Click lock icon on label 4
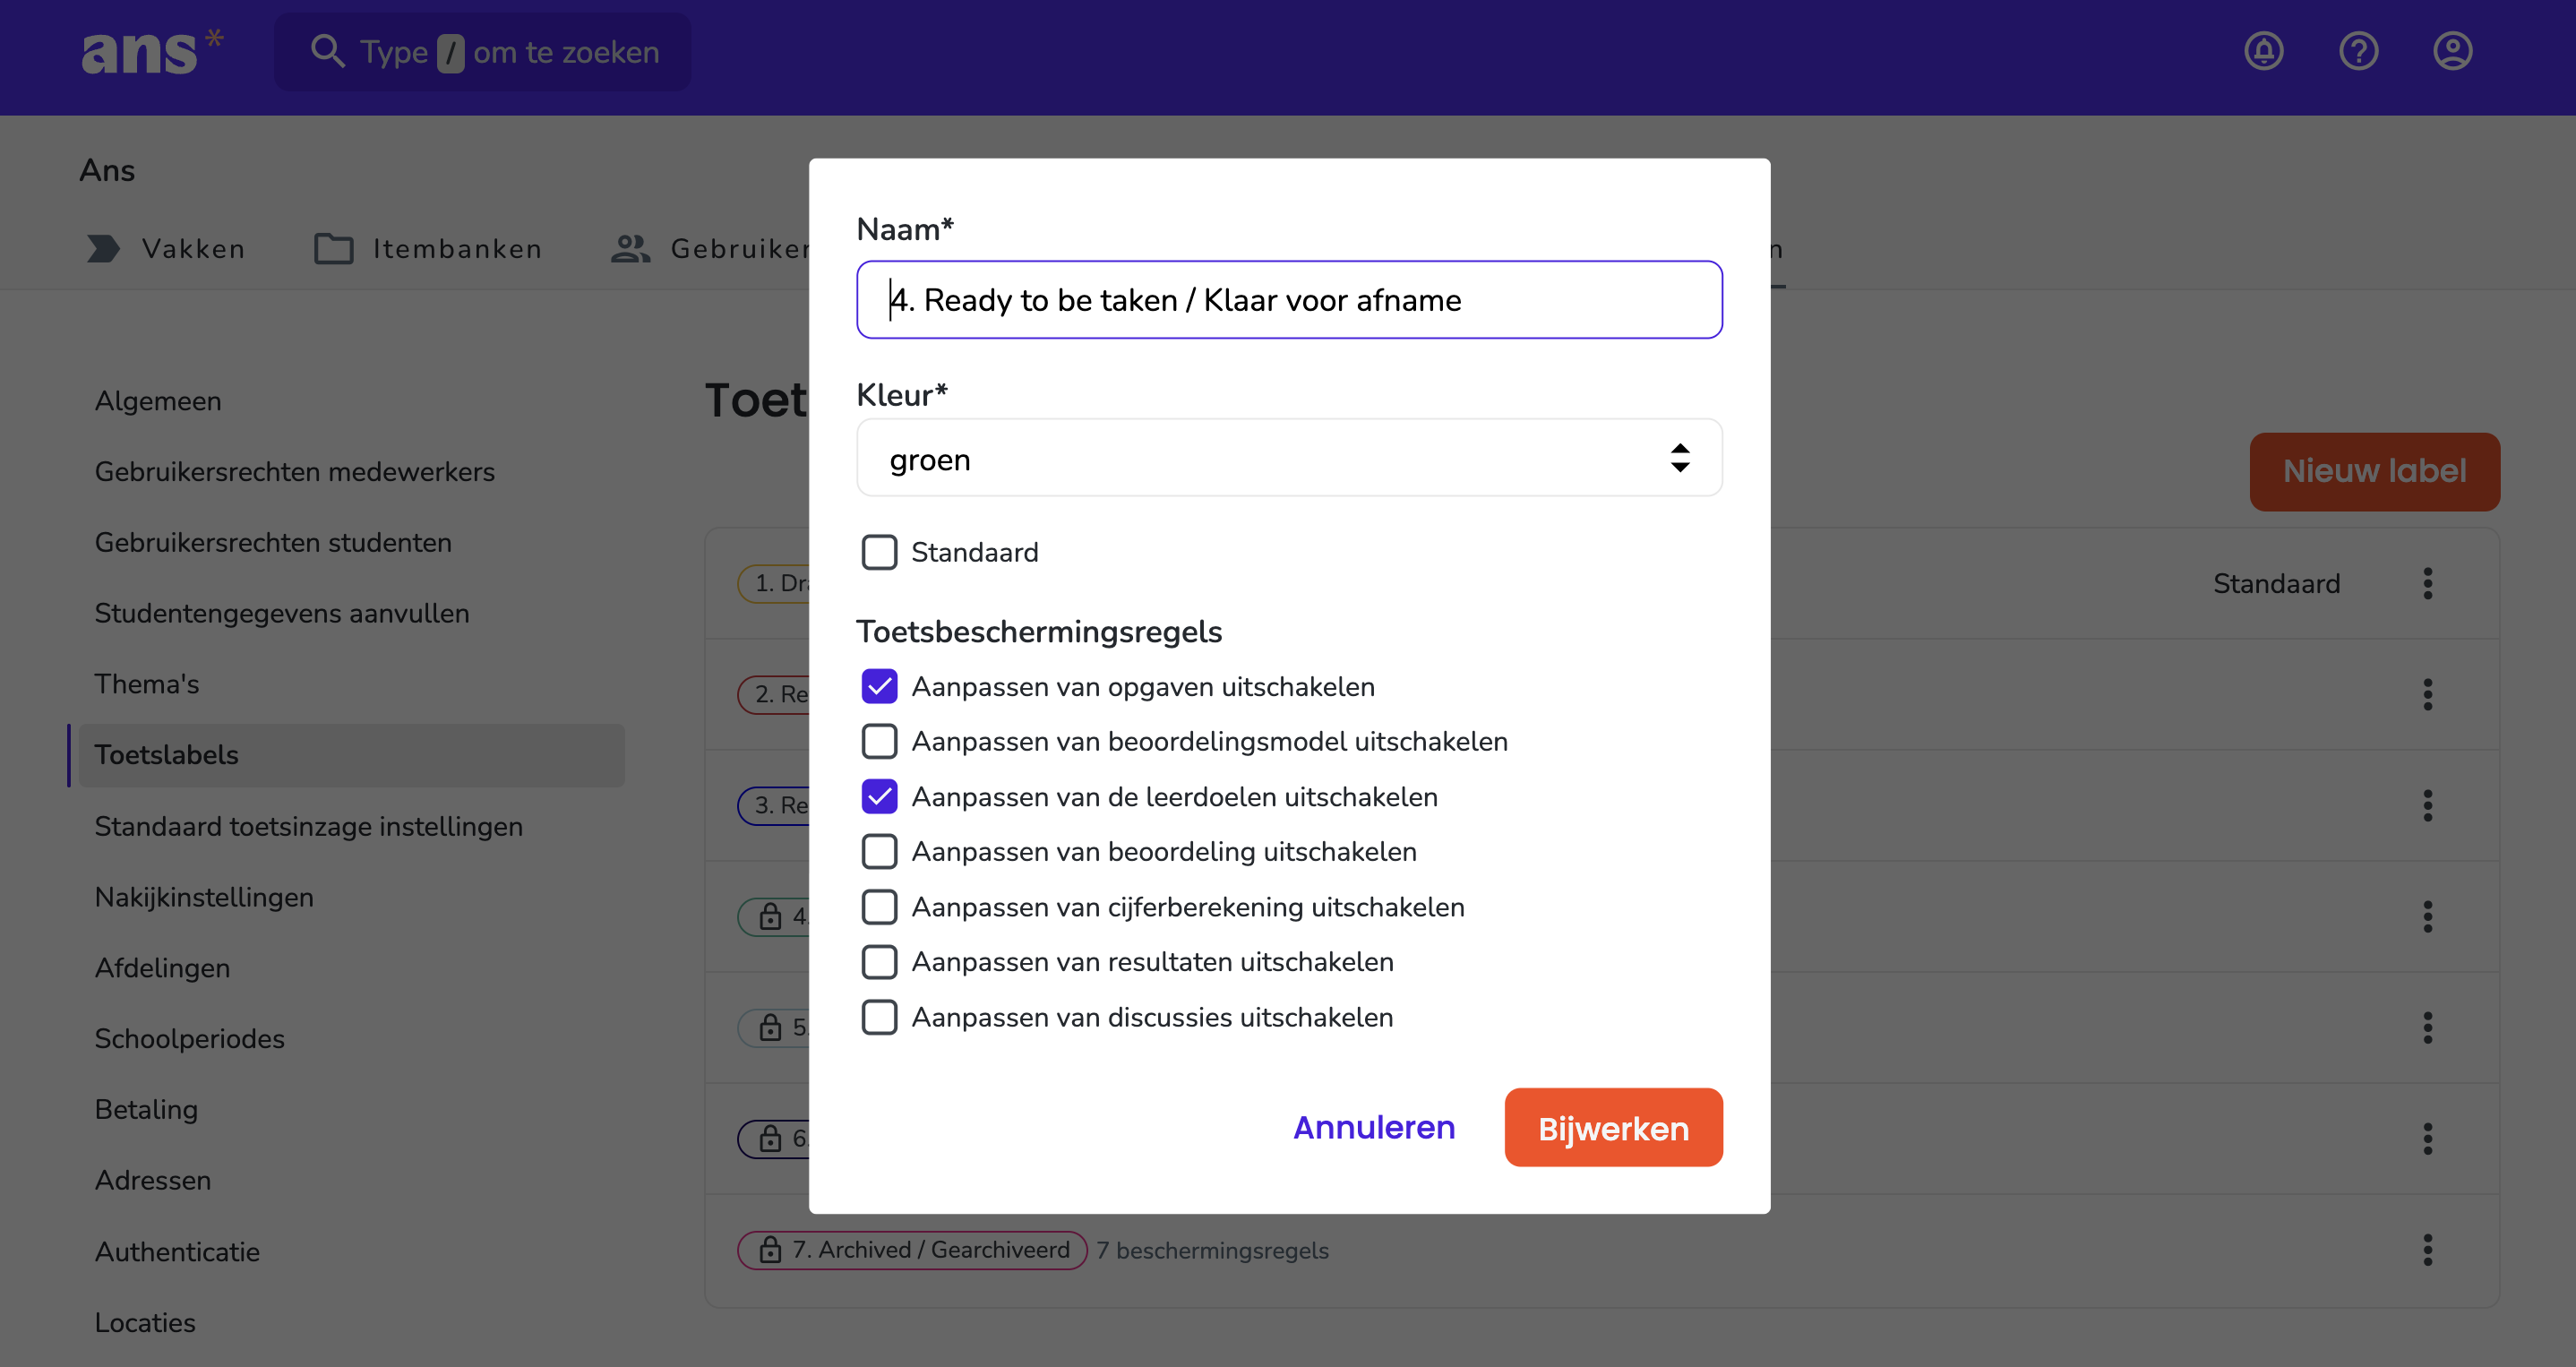This screenshot has width=2576, height=1367. [770, 916]
